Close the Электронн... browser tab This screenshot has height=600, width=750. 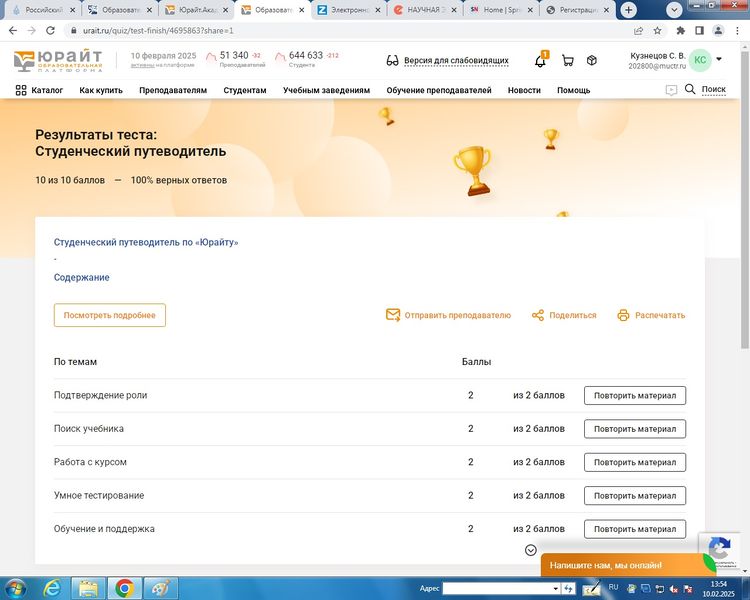click(378, 10)
